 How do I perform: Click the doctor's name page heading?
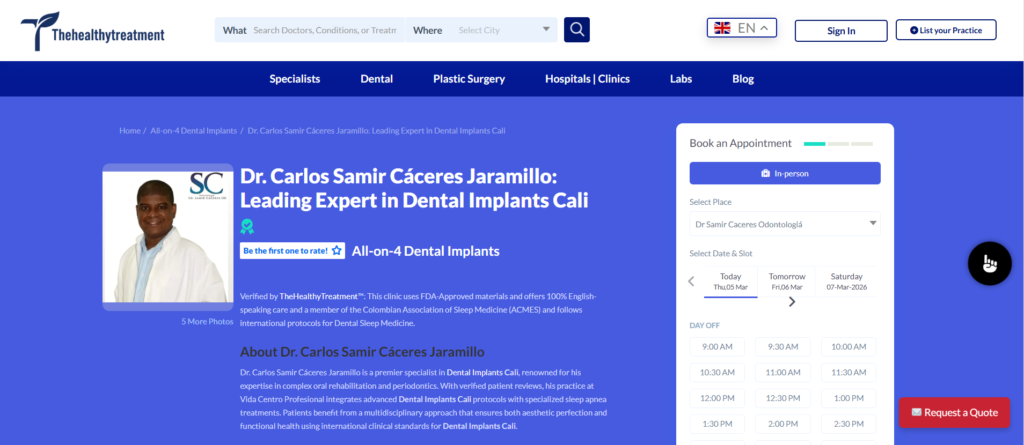tap(414, 188)
